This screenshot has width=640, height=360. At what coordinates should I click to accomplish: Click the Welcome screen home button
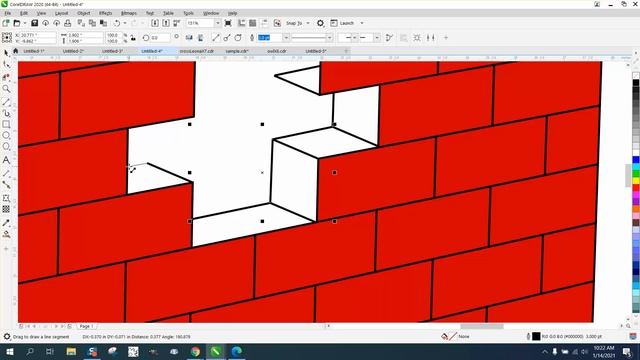16,51
